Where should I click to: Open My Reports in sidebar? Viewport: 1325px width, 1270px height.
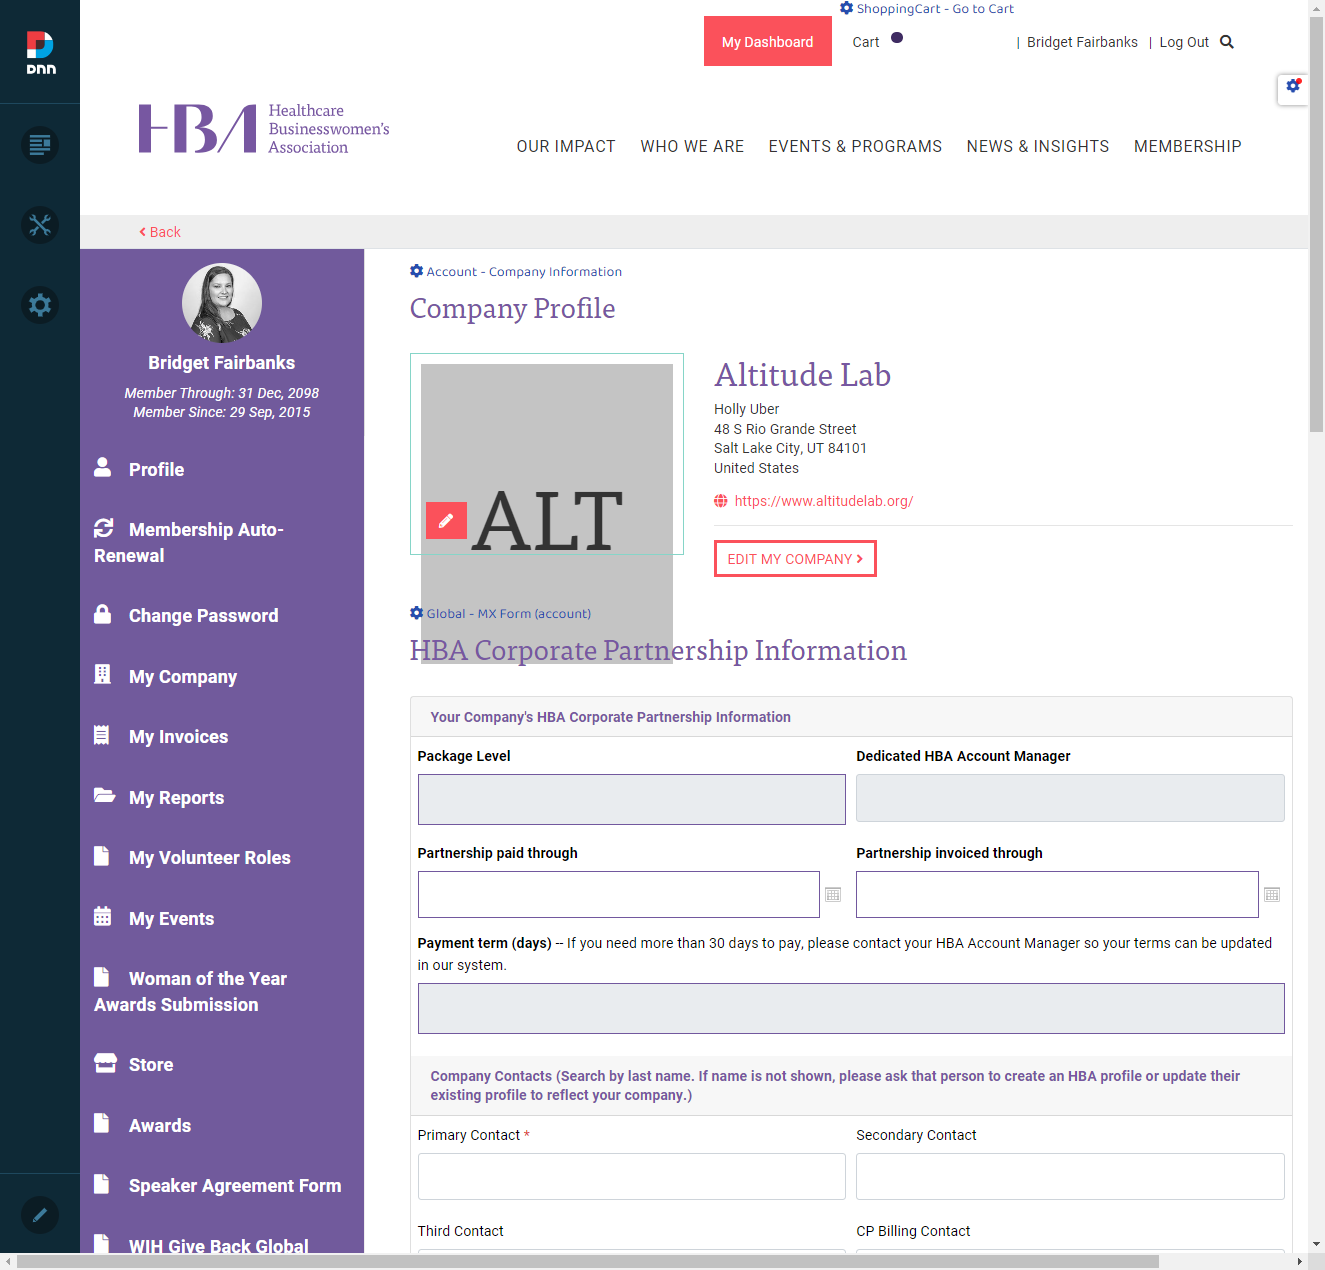pos(176,798)
